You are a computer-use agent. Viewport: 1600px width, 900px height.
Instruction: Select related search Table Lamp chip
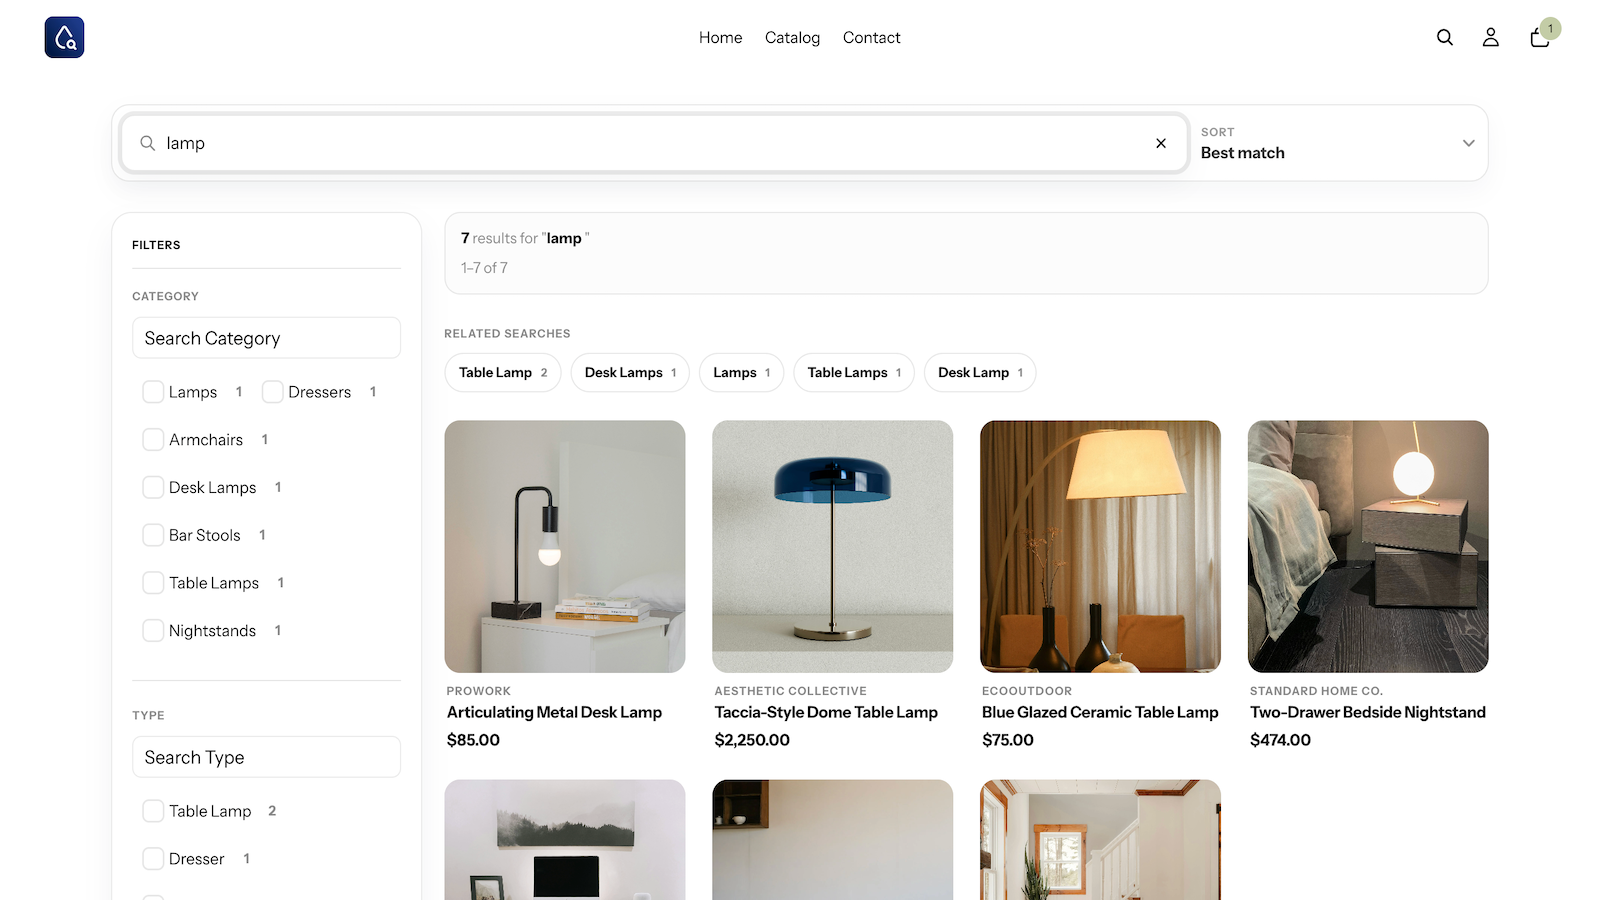(x=503, y=373)
